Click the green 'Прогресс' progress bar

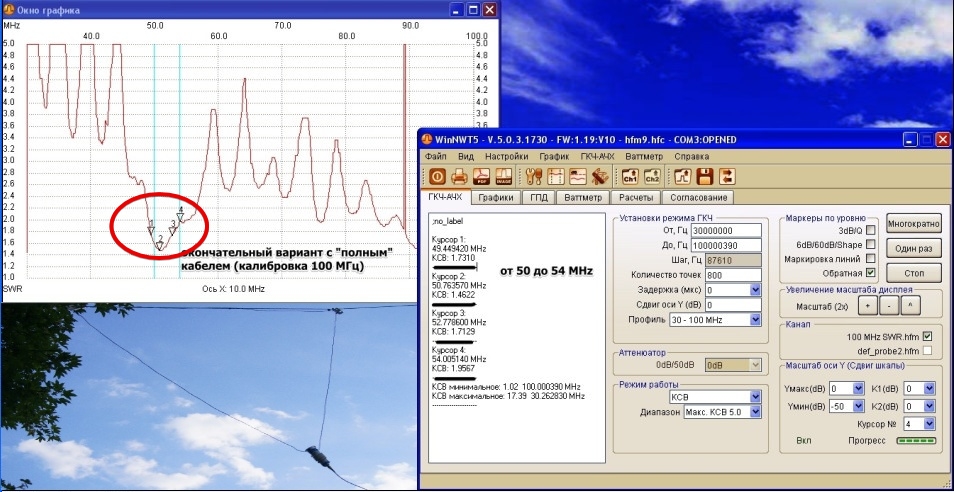[x=916, y=440]
